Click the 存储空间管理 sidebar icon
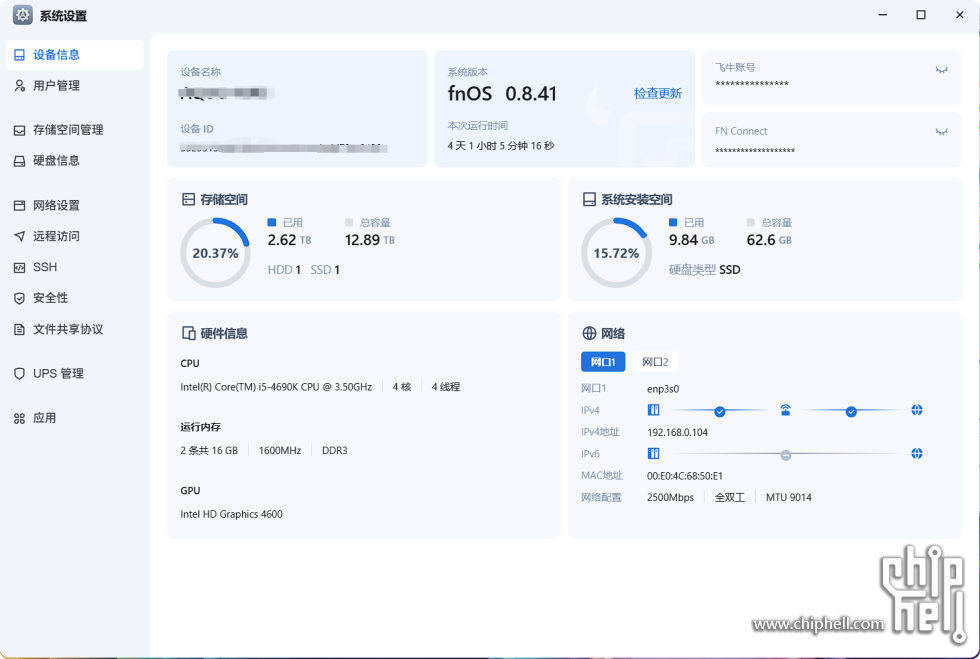 coord(19,130)
